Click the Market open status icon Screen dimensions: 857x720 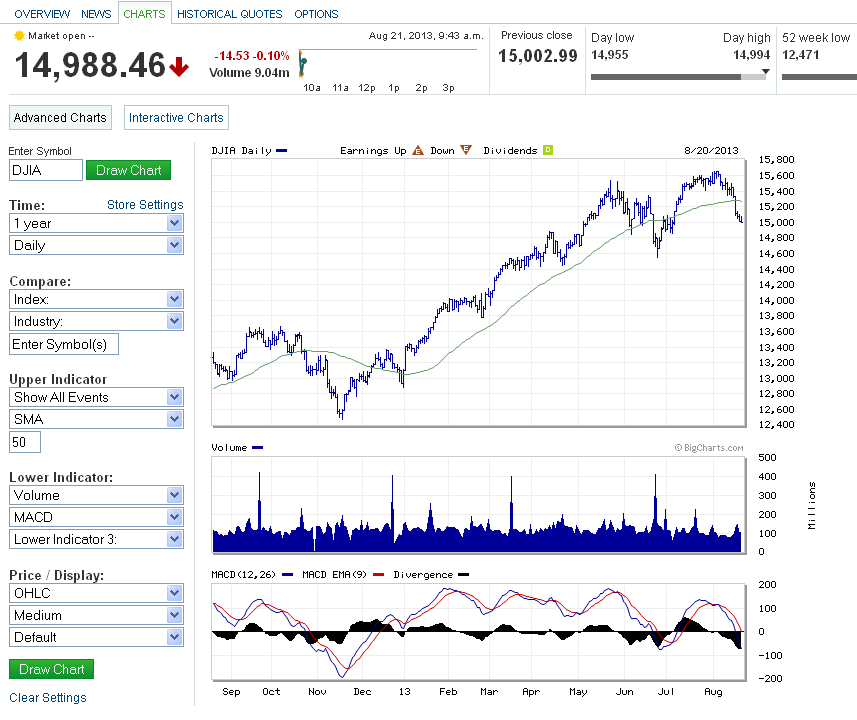(18, 37)
